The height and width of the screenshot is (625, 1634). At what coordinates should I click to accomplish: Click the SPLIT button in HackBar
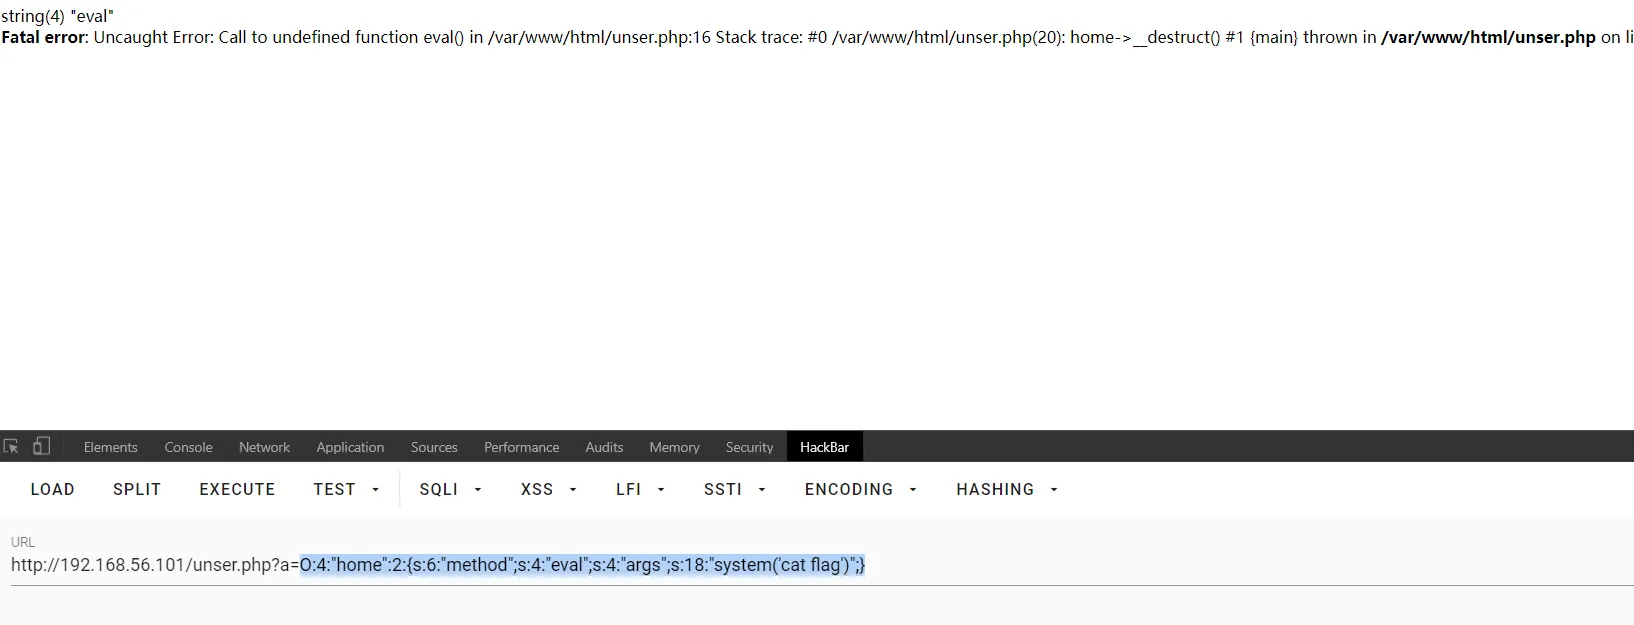click(137, 489)
